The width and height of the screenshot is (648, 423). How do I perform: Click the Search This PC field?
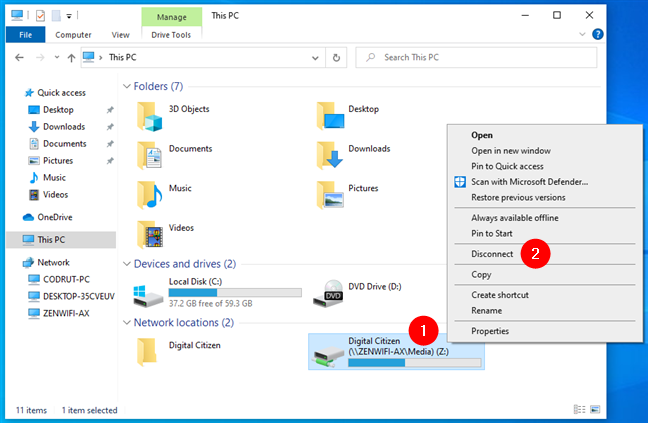[476, 57]
